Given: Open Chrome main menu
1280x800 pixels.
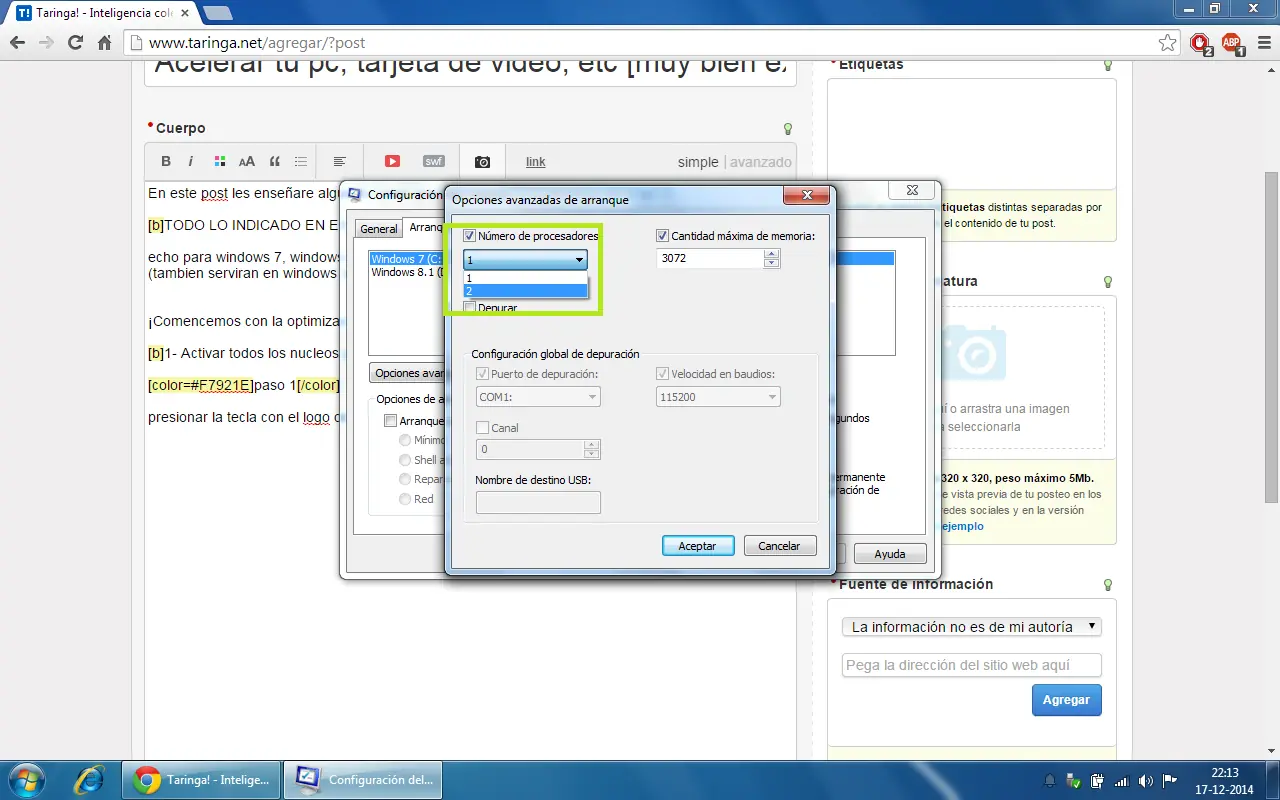Looking at the screenshot, I should click(x=1262, y=43).
